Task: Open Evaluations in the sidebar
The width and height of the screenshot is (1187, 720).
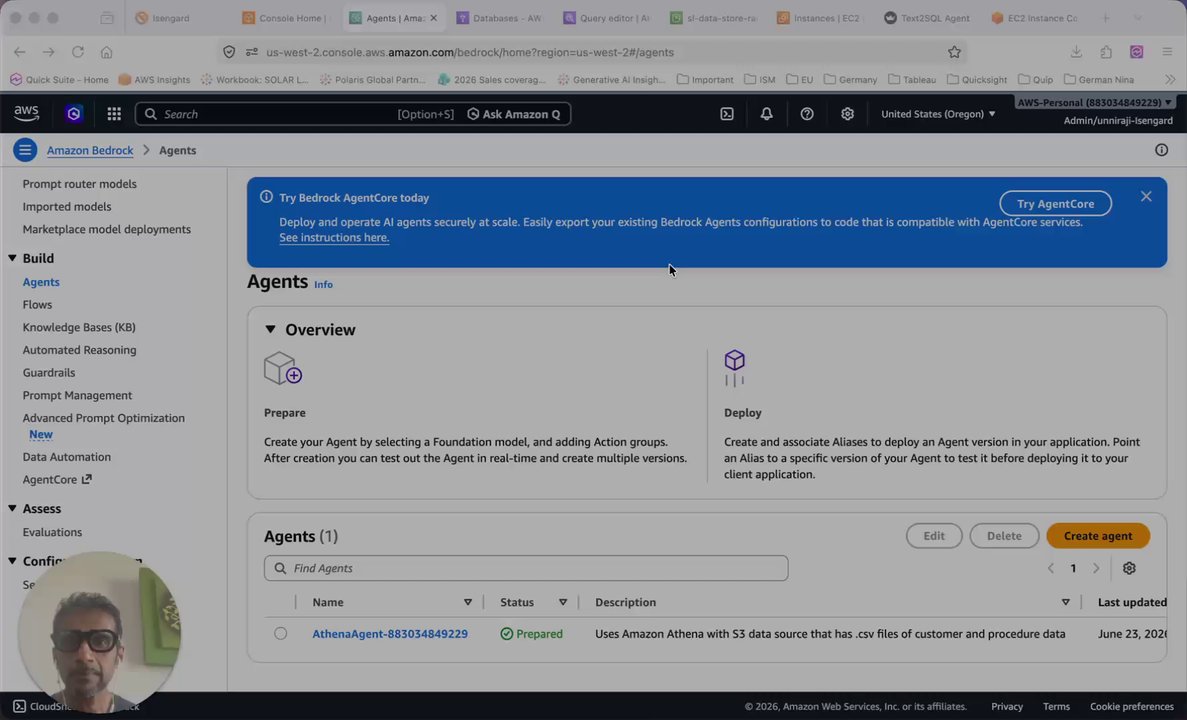Action: point(52,532)
